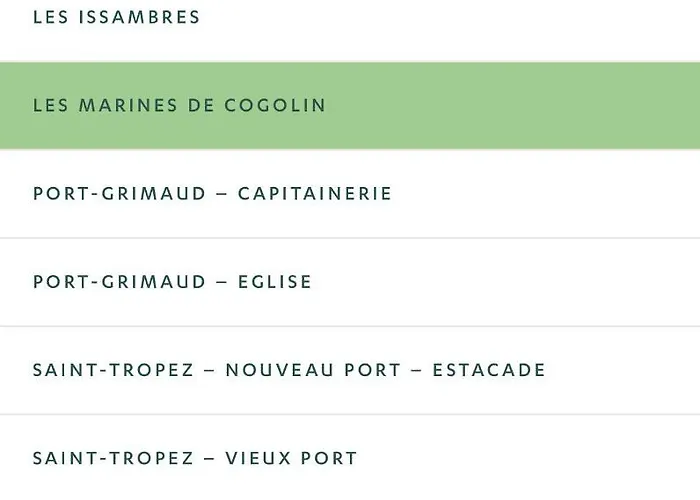Select the last Saint-Tropez item shown
700x500 pixels.
[x=350, y=458]
